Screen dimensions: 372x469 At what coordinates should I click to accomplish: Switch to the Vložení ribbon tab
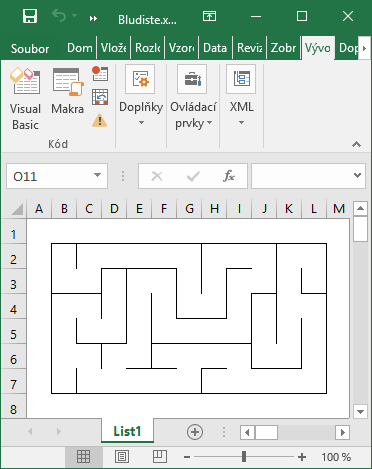pos(114,48)
